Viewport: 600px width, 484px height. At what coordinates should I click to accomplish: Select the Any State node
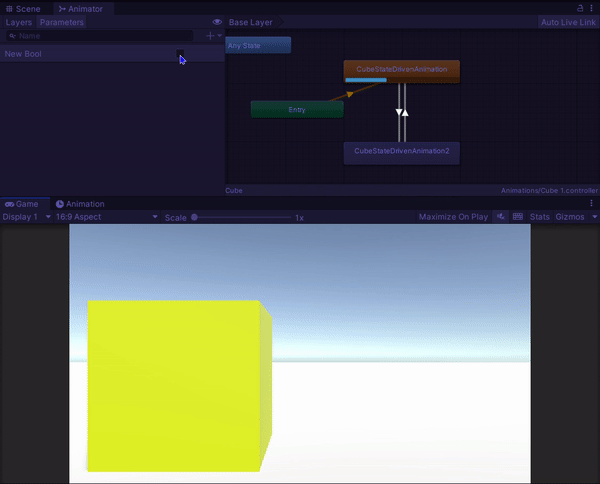click(258, 45)
